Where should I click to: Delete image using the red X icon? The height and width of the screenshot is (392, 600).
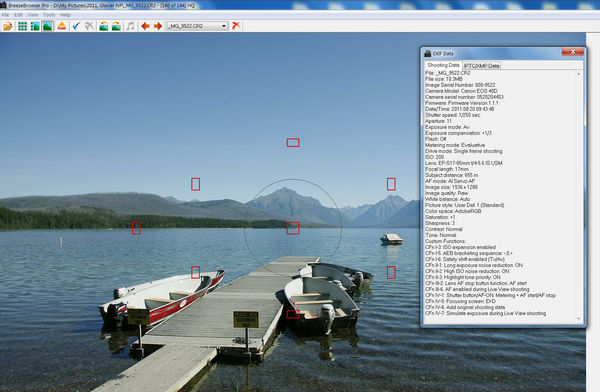[236, 26]
